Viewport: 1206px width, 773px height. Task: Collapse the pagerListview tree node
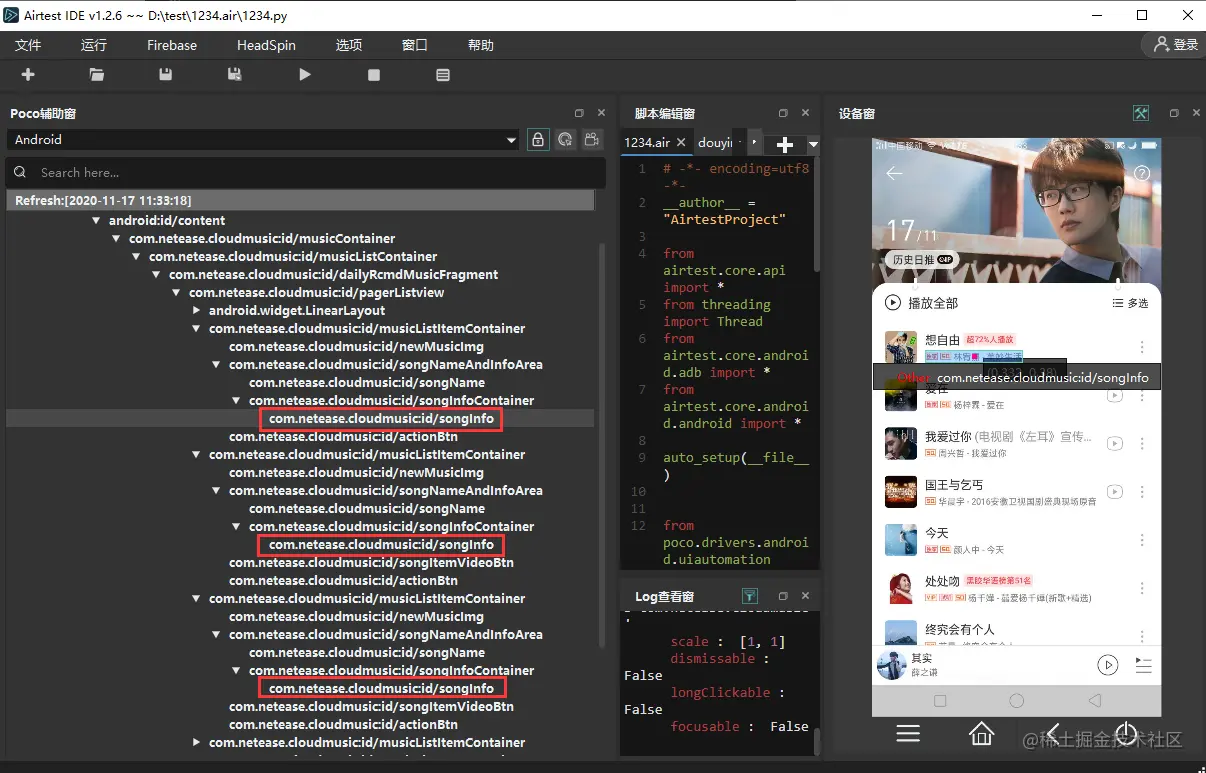(x=177, y=293)
